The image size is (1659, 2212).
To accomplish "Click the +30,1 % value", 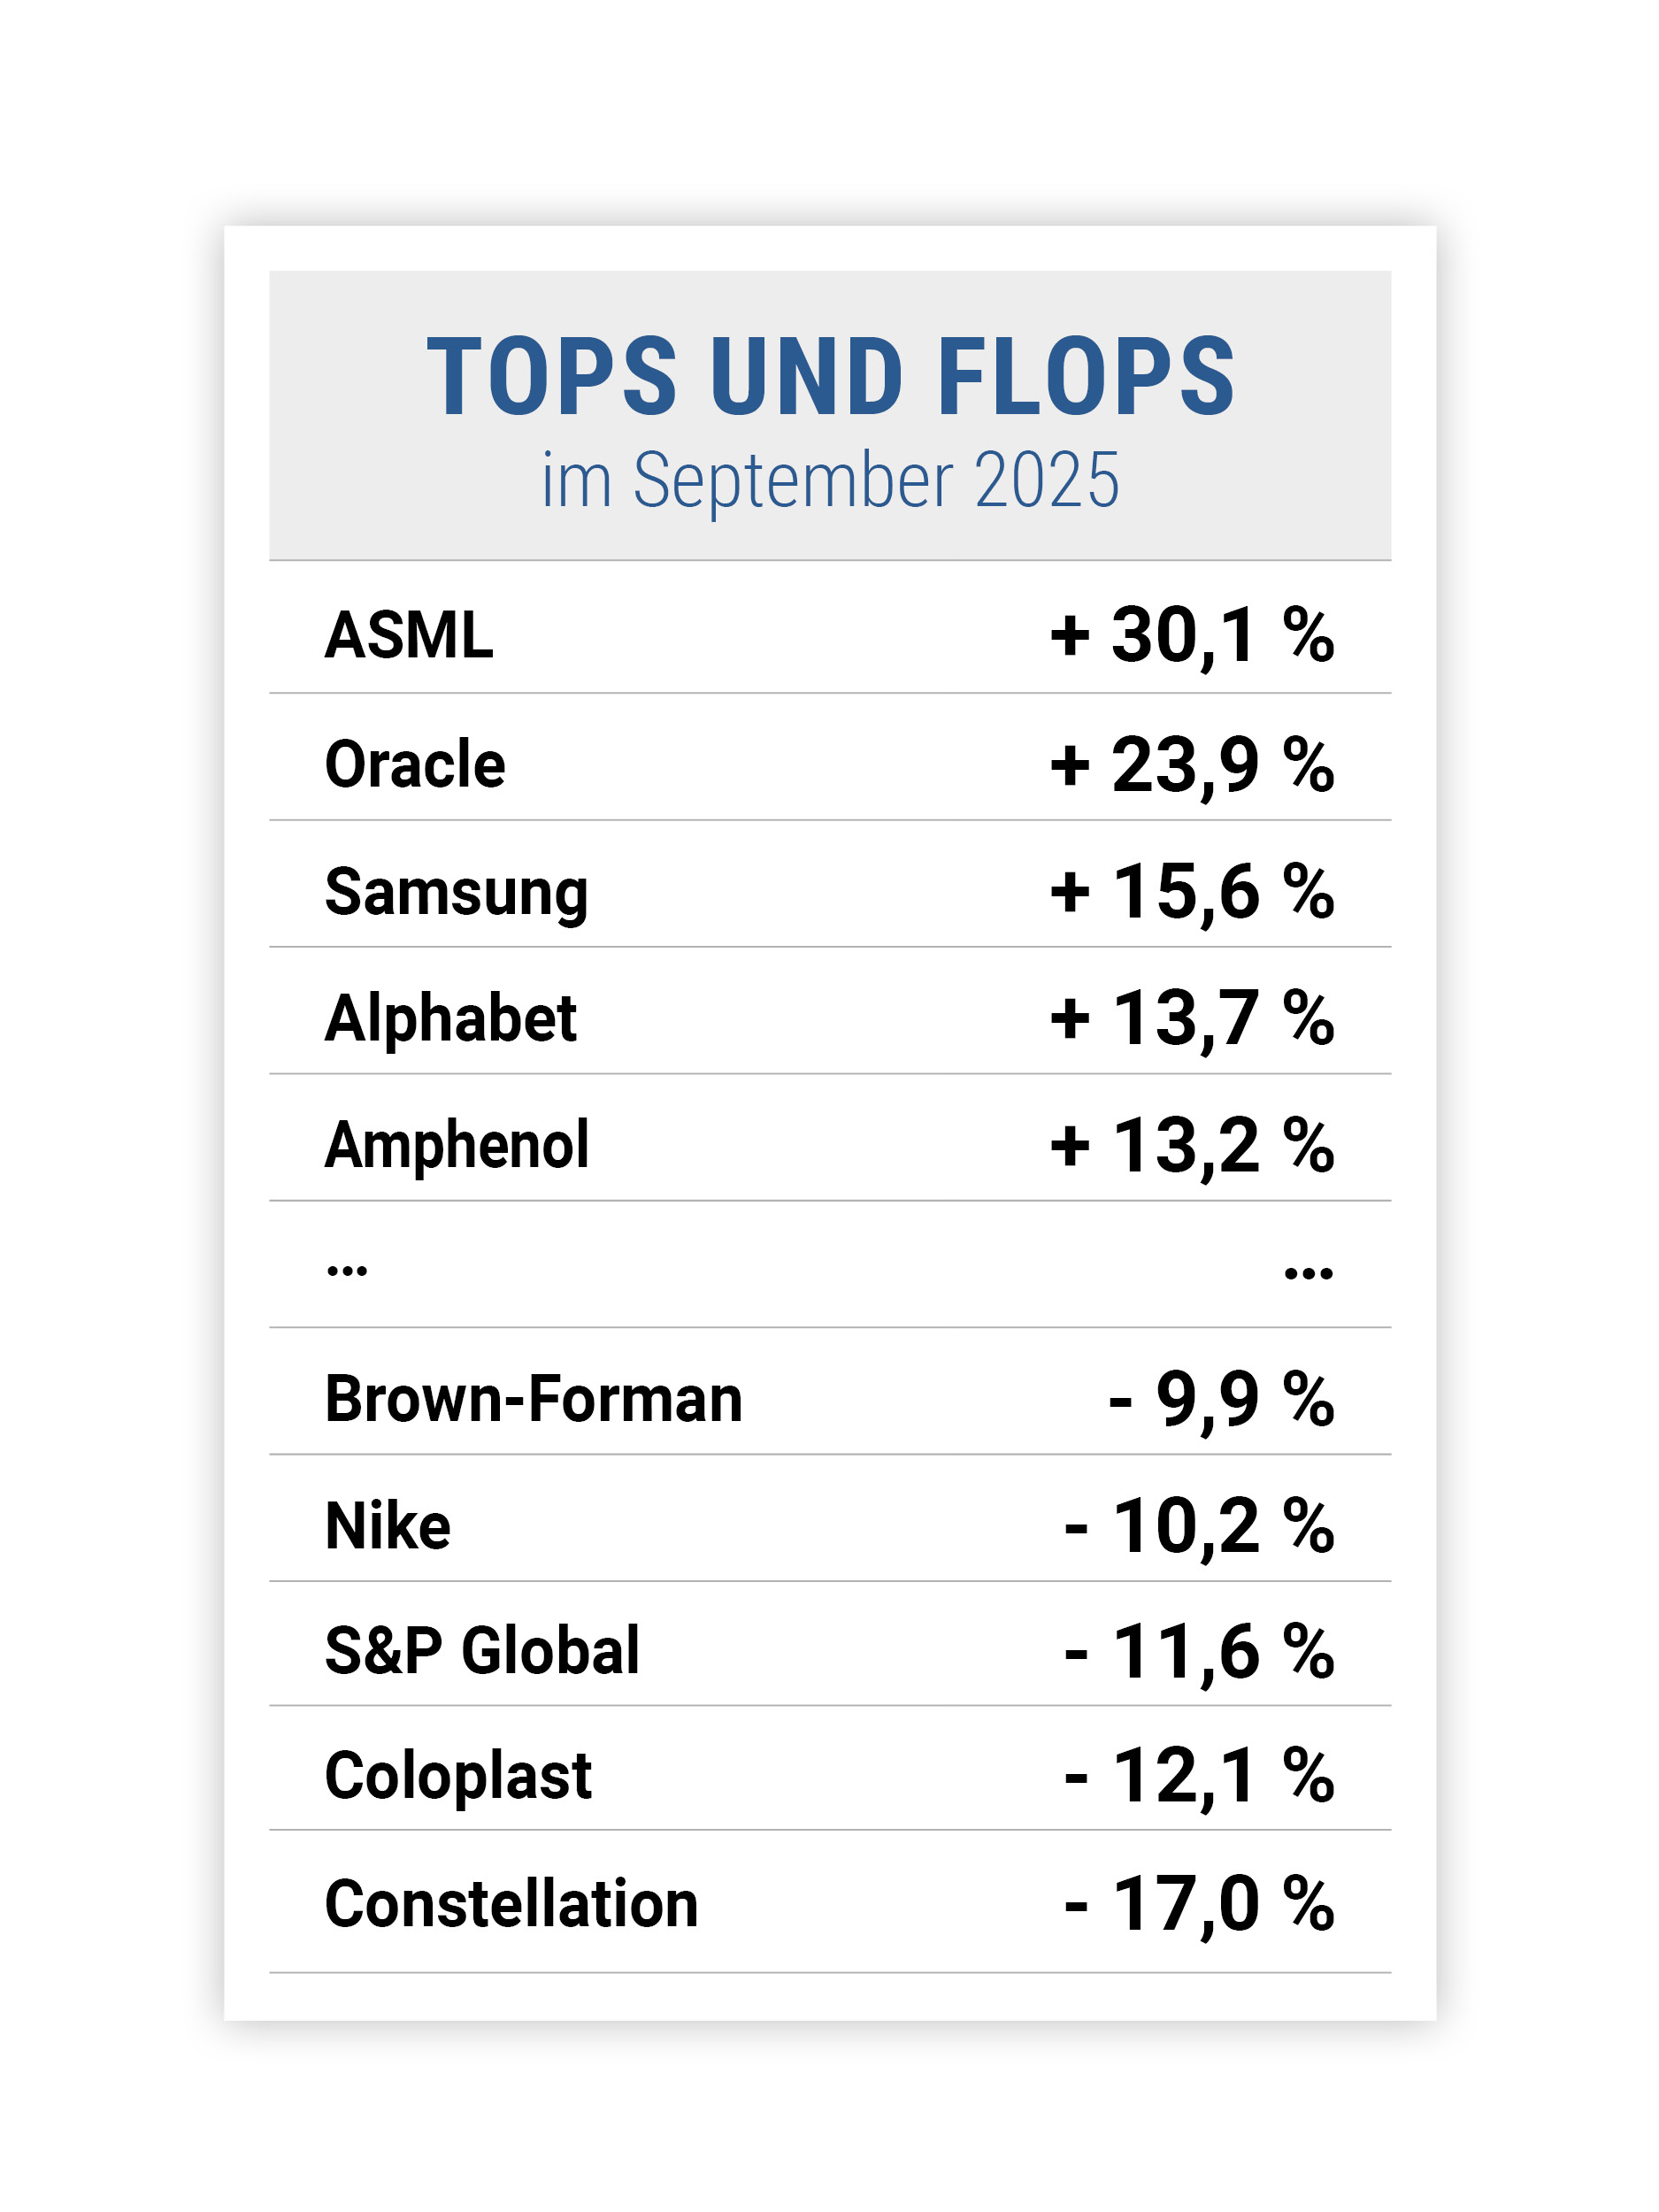I will pos(1191,636).
